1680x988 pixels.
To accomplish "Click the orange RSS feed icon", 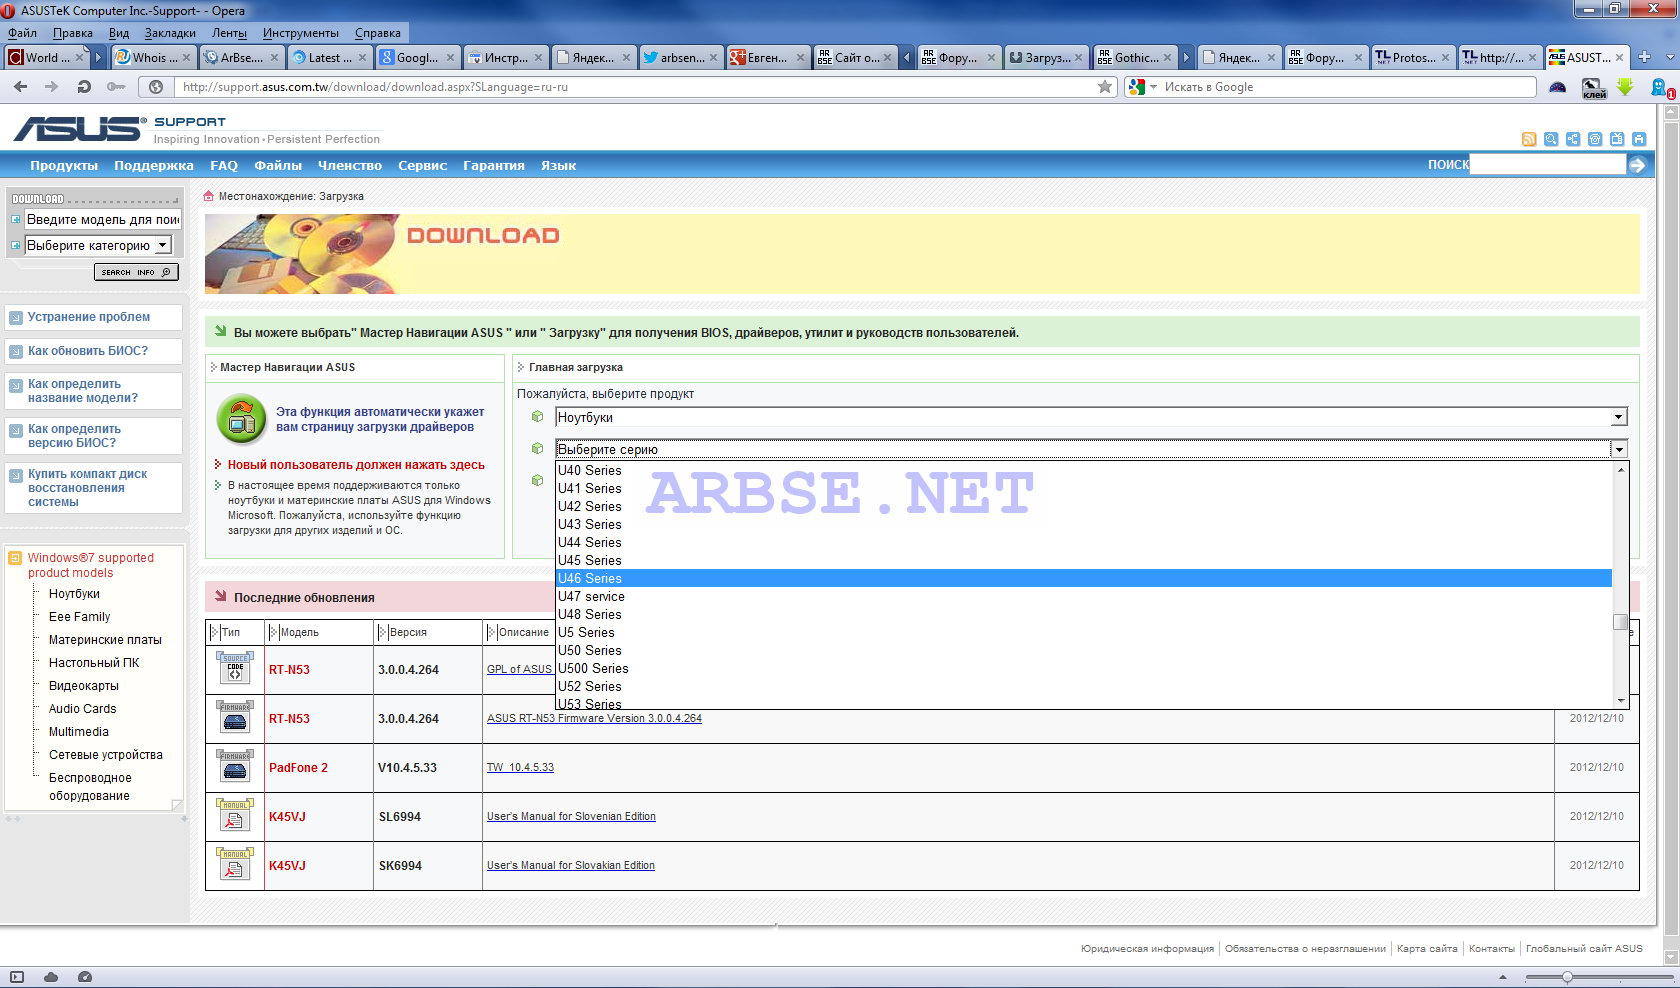I will 1529,139.
